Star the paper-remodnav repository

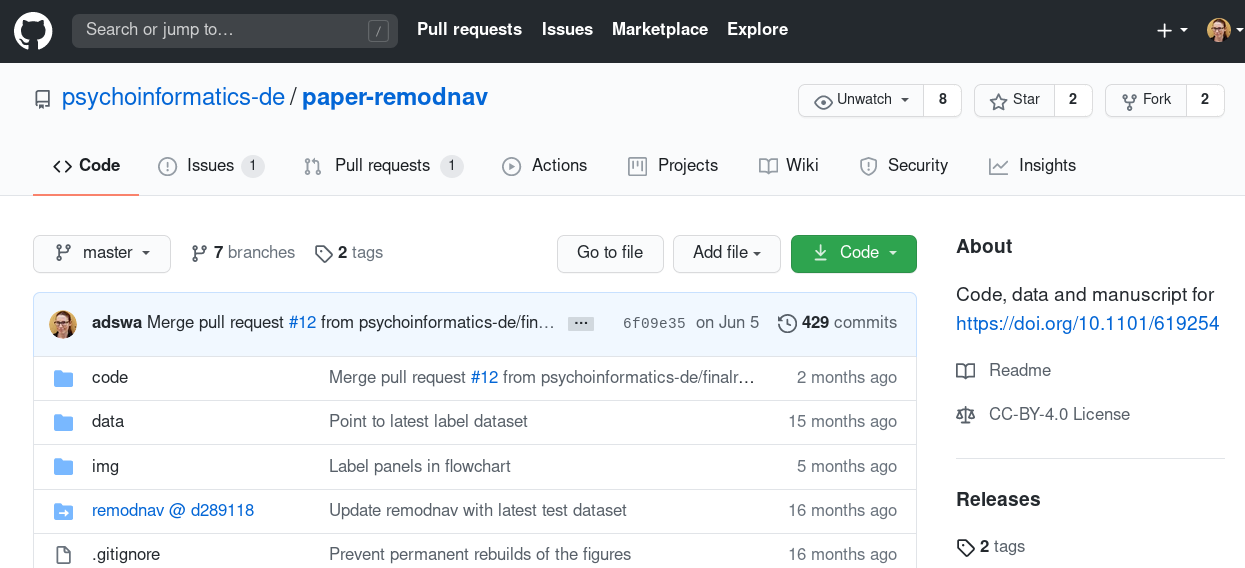tap(1014, 100)
